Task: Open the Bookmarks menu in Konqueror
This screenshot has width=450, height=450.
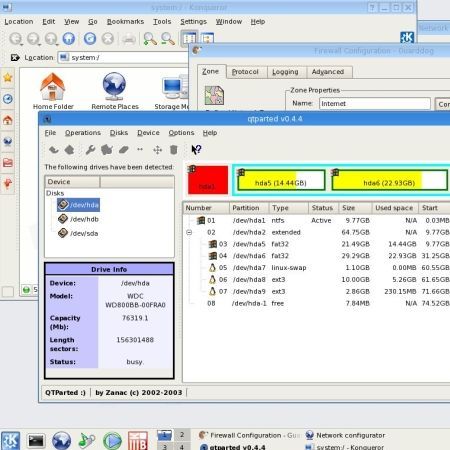Action: coord(125,22)
